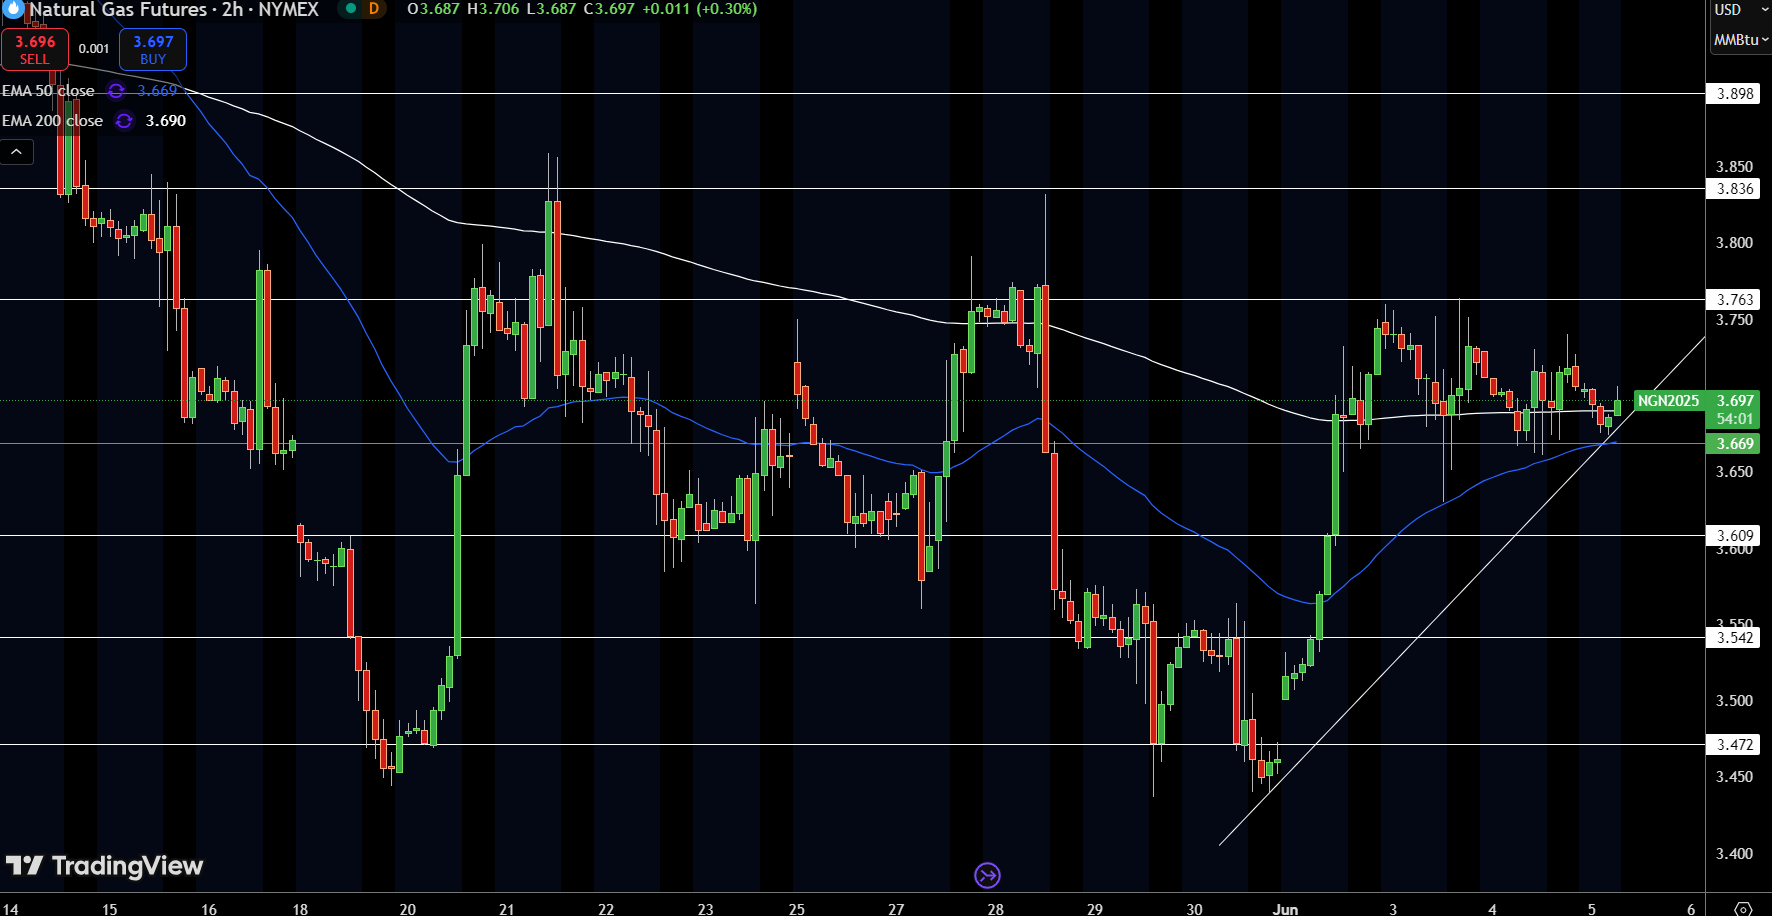Click the NGN2025 price label
This screenshot has width=1772, height=916.
(1668, 401)
